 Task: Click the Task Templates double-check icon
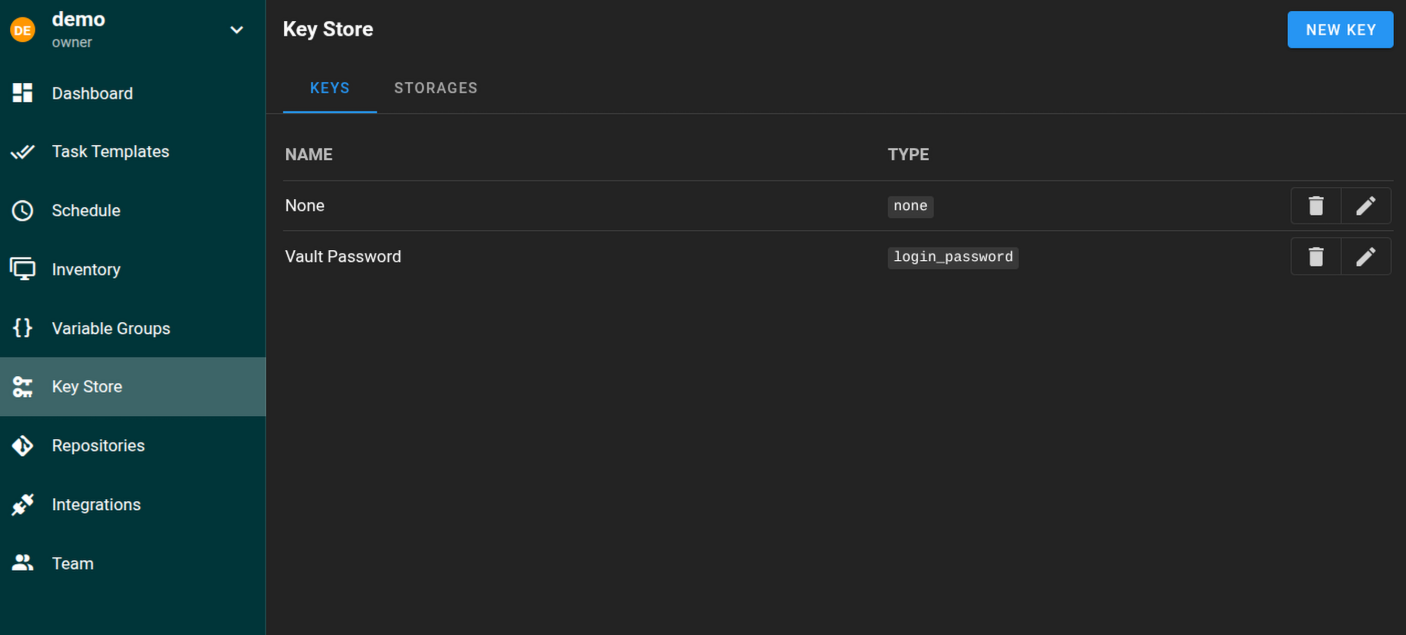tap(22, 152)
